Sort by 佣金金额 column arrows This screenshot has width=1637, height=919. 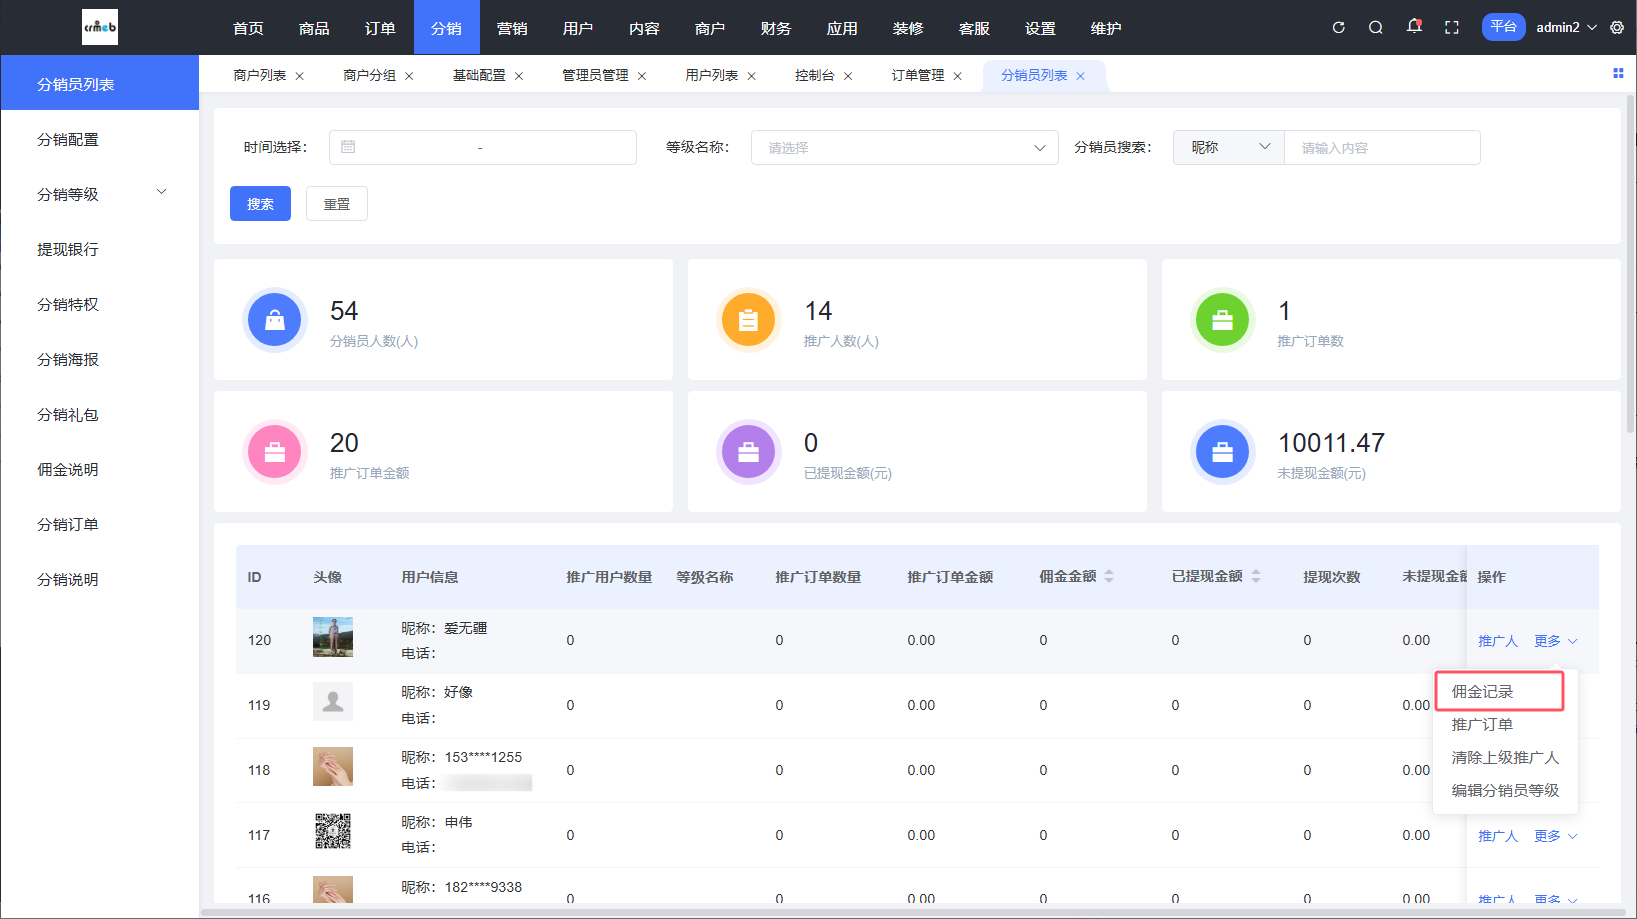coord(1109,576)
